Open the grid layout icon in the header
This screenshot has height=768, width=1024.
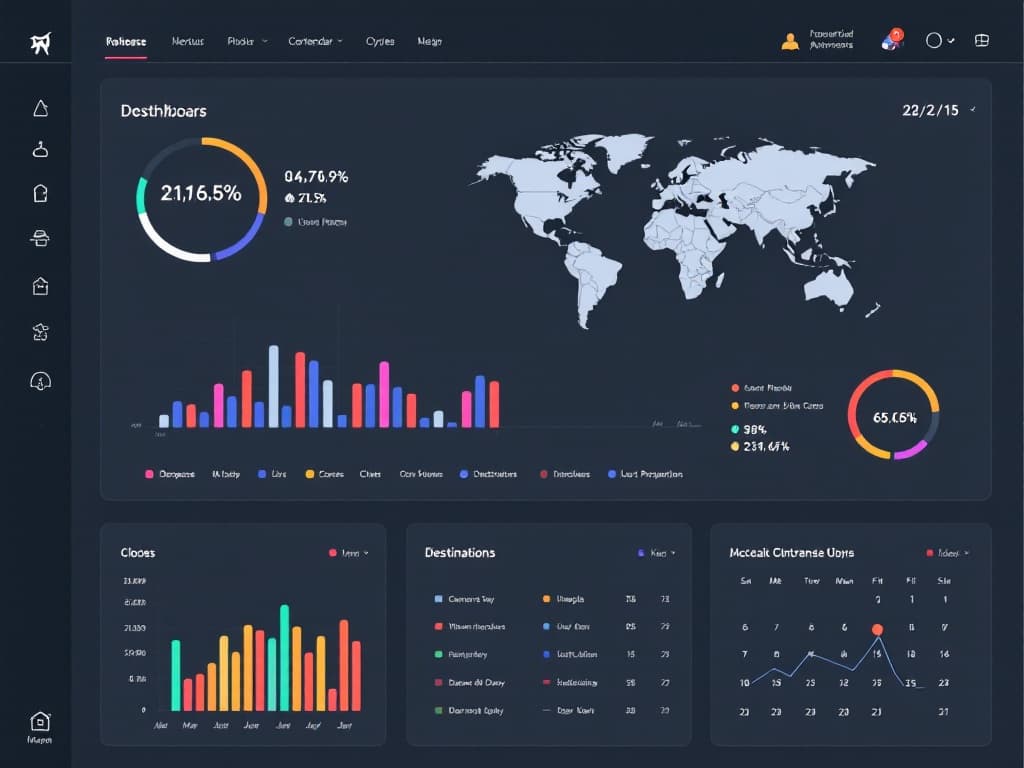pyautogui.click(x=982, y=40)
